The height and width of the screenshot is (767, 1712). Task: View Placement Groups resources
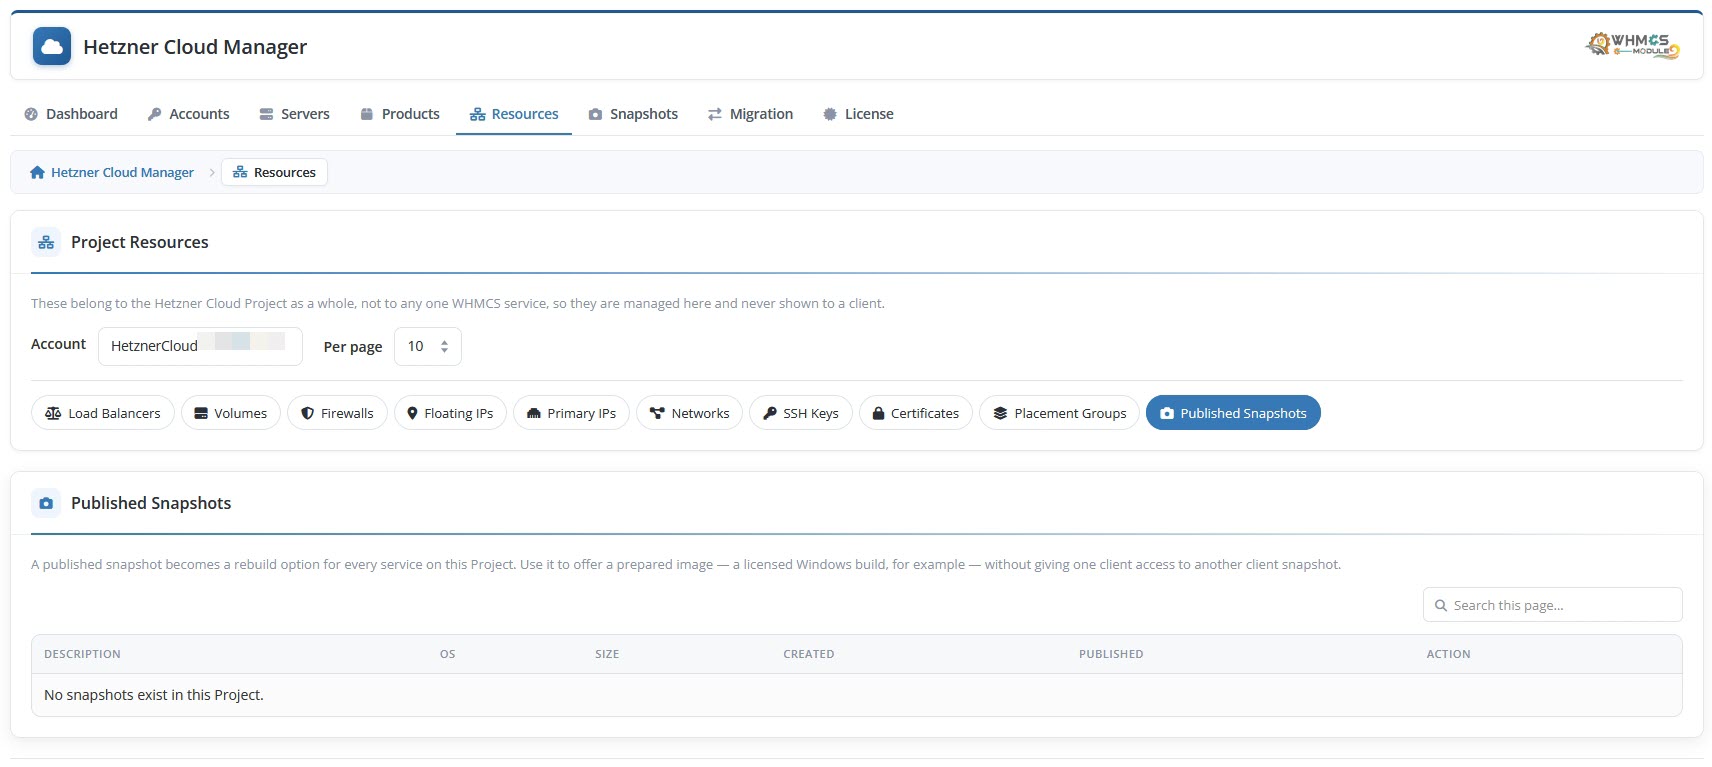click(1059, 413)
